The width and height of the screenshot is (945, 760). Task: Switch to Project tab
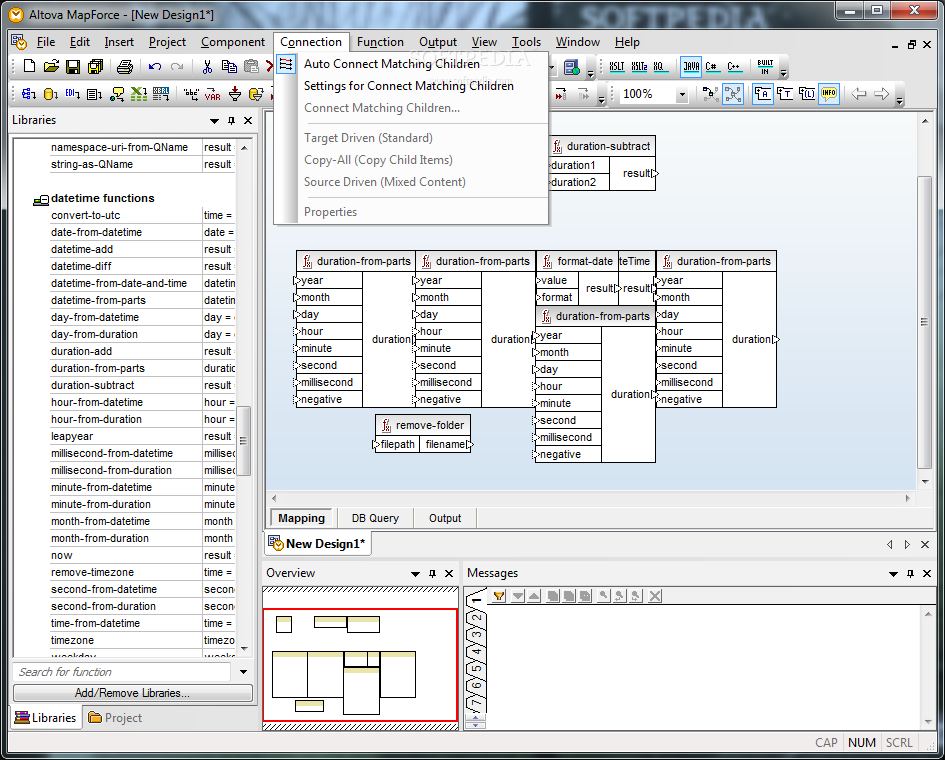click(x=115, y=718)
